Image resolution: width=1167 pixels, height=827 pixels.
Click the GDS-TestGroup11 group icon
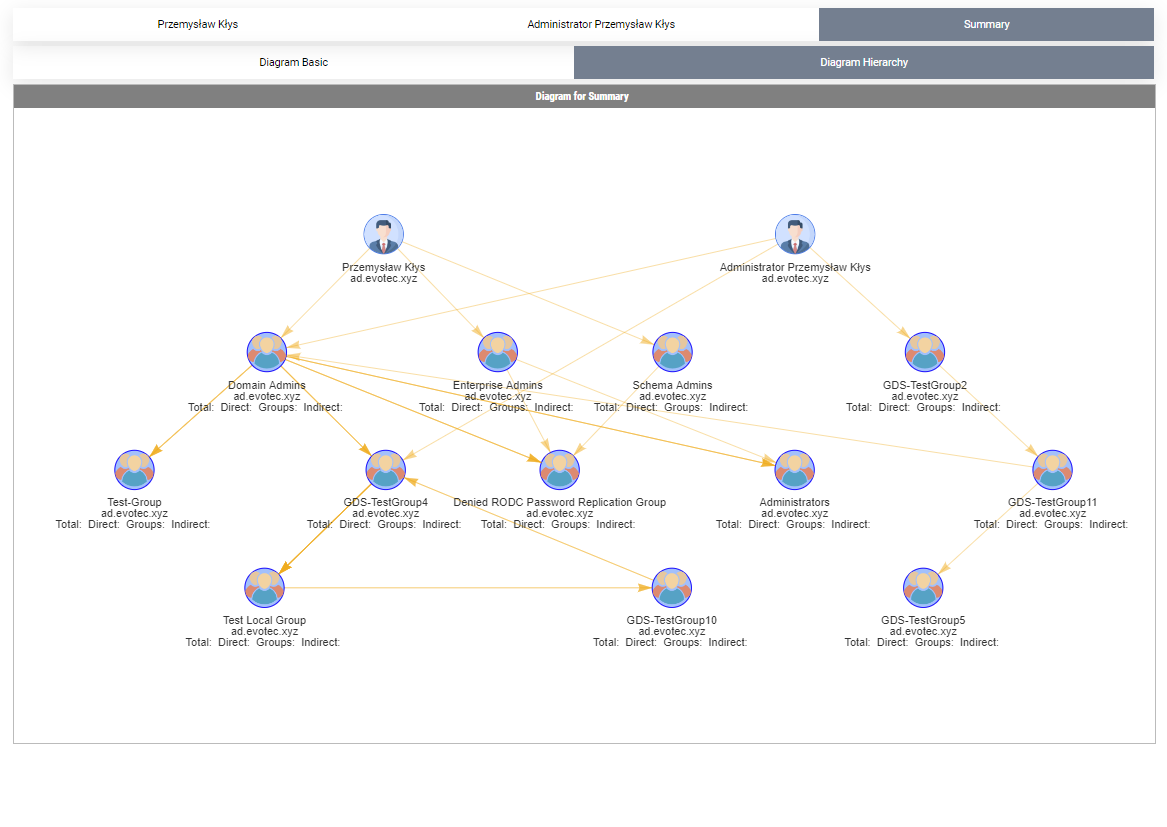click(x=1052, y=469)
